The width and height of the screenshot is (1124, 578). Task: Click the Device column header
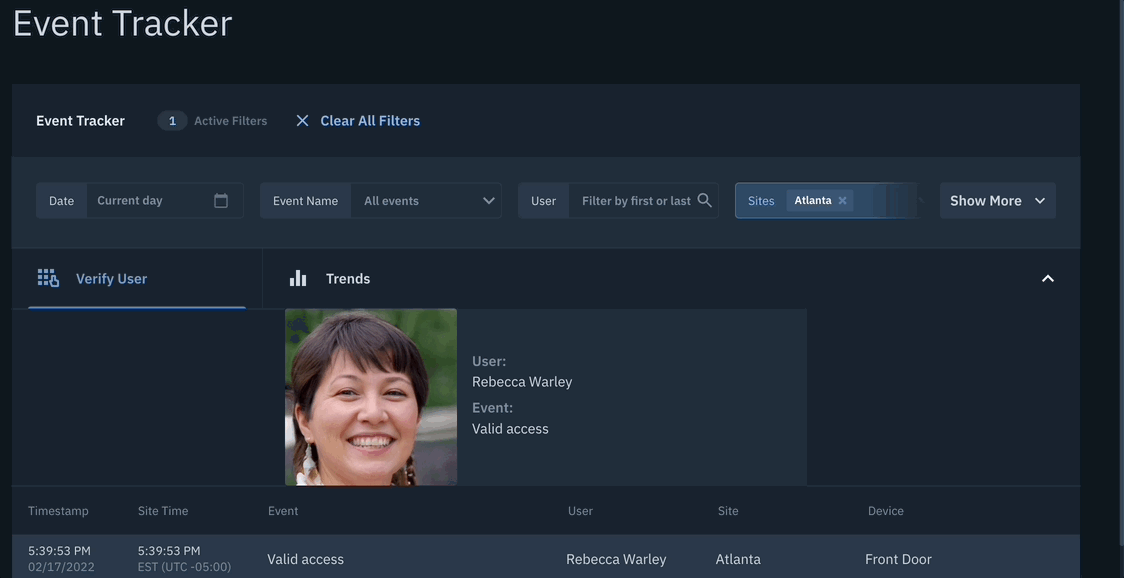pos(885,511)
